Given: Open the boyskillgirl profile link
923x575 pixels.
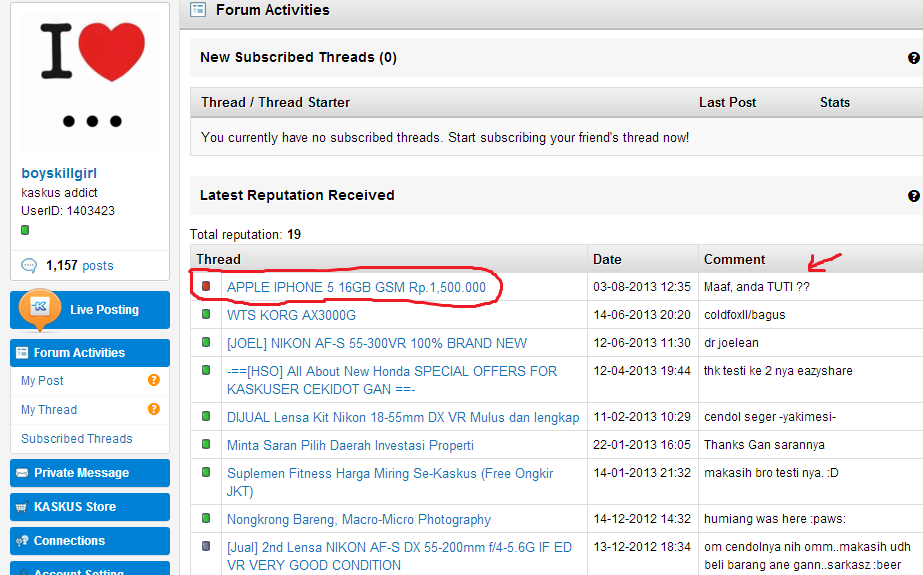Looking at the screenshot, I should 59,173.
